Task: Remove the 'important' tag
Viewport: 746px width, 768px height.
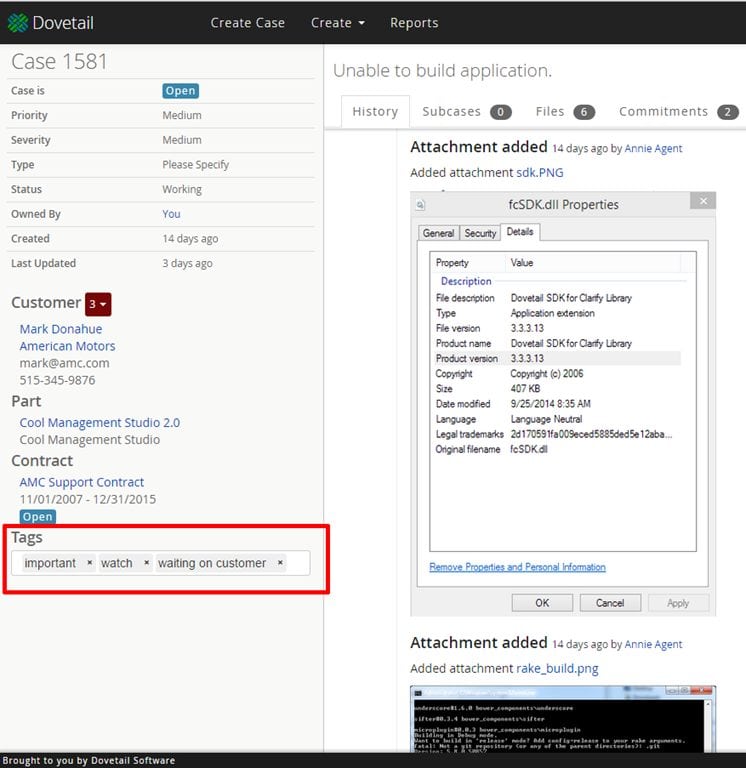Action: tap(90, 563)
